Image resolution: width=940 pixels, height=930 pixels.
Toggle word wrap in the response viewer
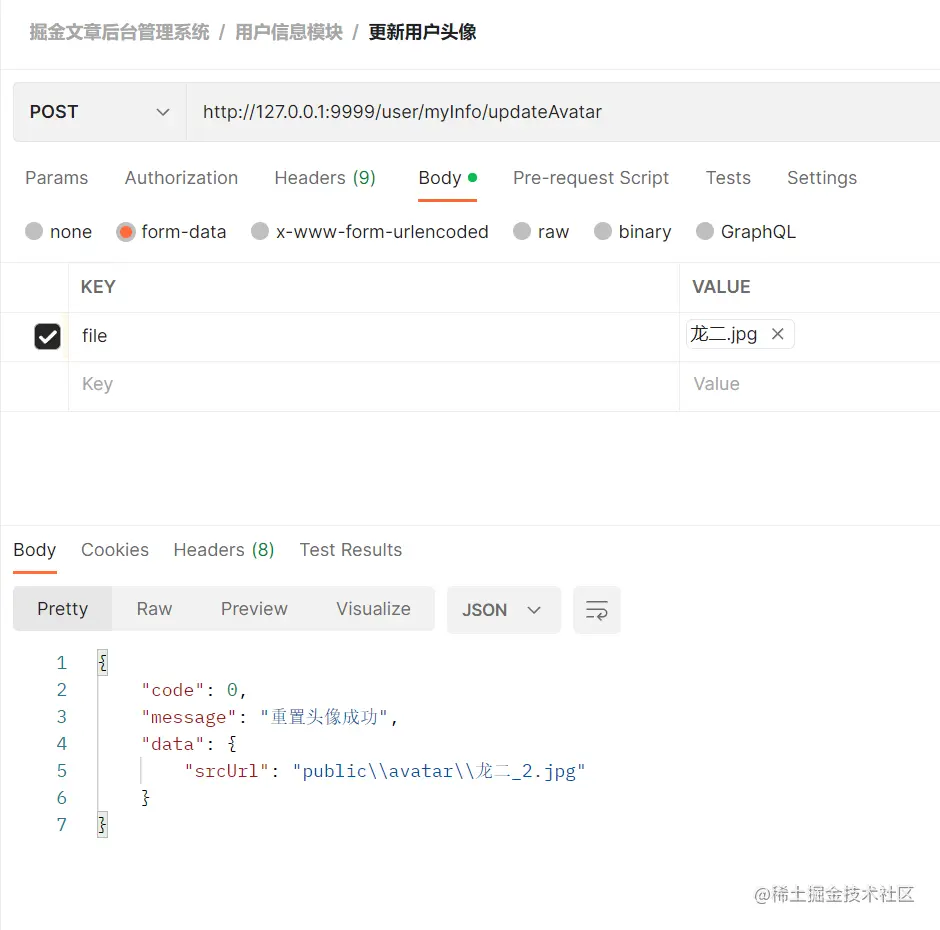pyautogui.click(x=596, y=610)
